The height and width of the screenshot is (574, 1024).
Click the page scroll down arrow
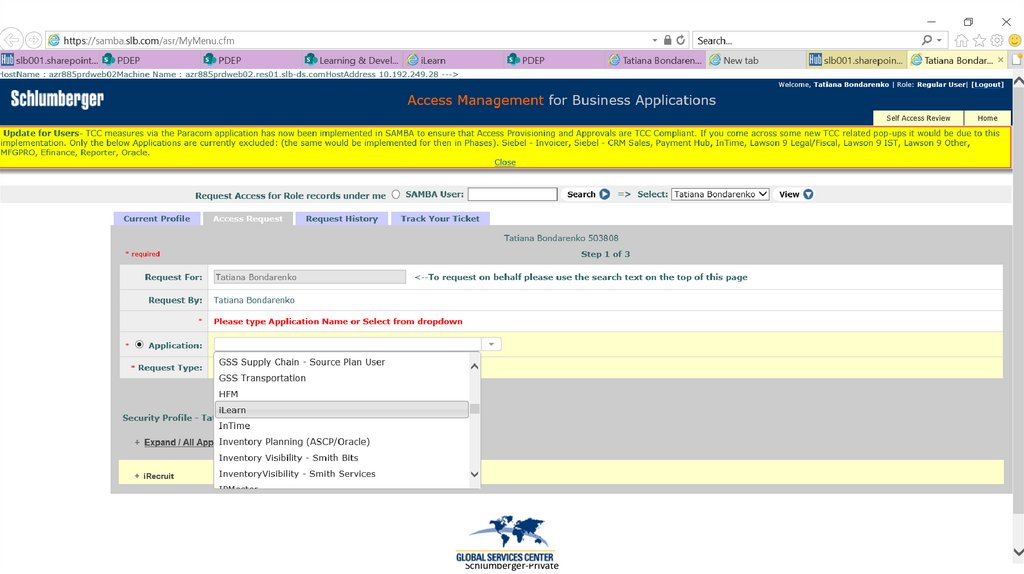click(1018, 552)
